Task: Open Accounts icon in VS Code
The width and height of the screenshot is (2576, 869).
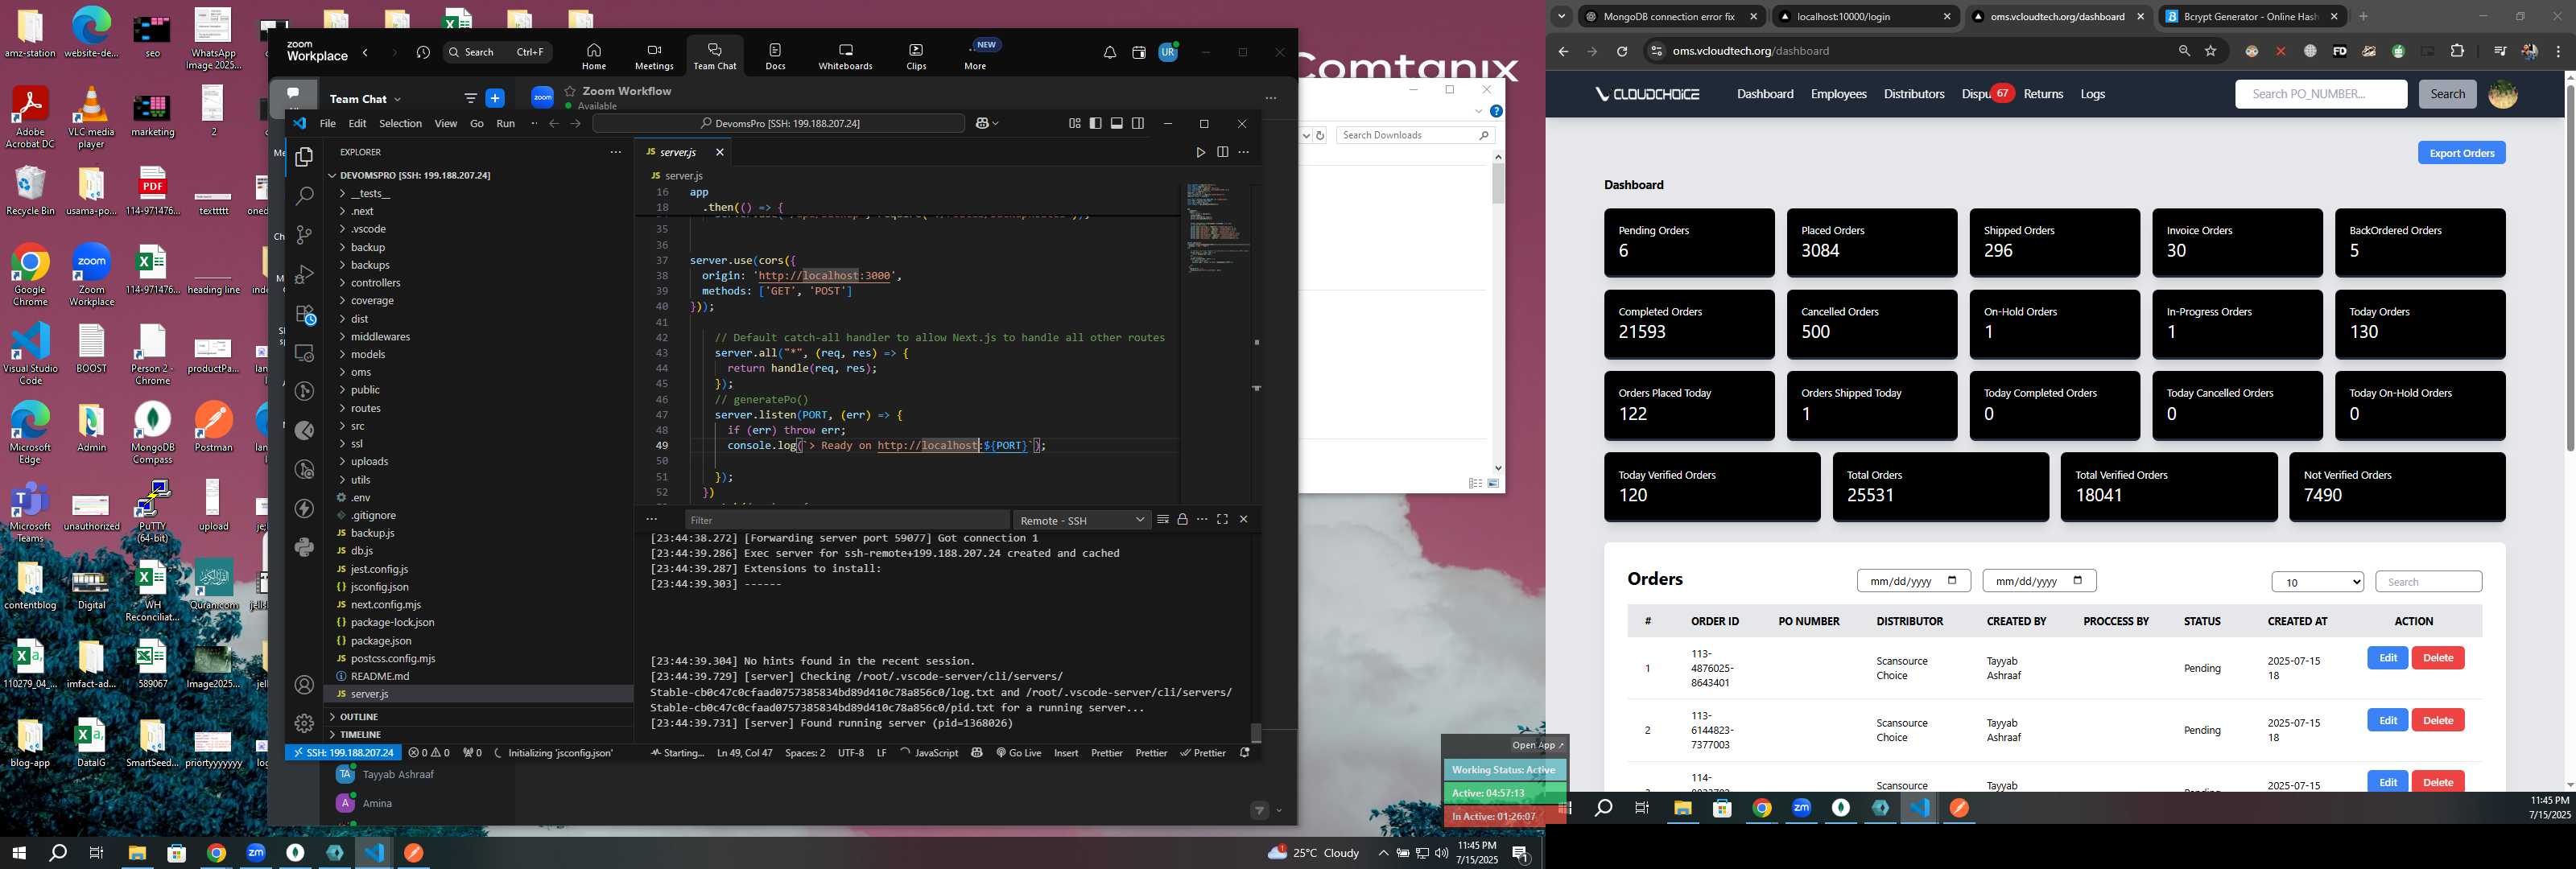Action: [304, 685]
